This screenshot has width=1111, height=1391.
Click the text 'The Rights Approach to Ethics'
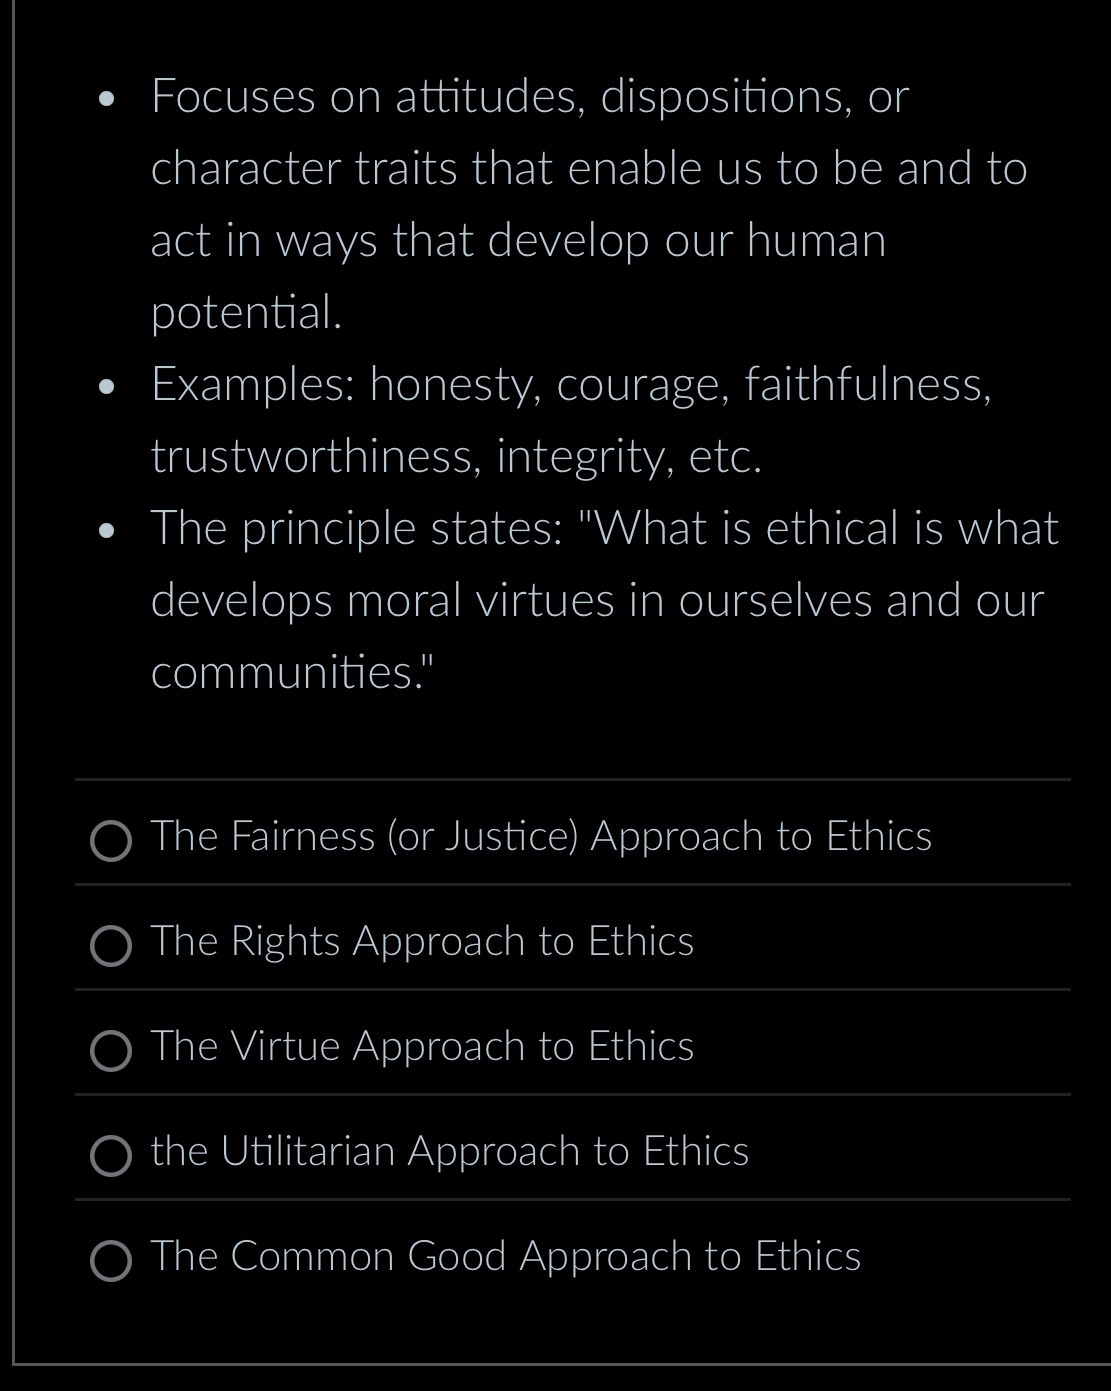pos(423,941)
